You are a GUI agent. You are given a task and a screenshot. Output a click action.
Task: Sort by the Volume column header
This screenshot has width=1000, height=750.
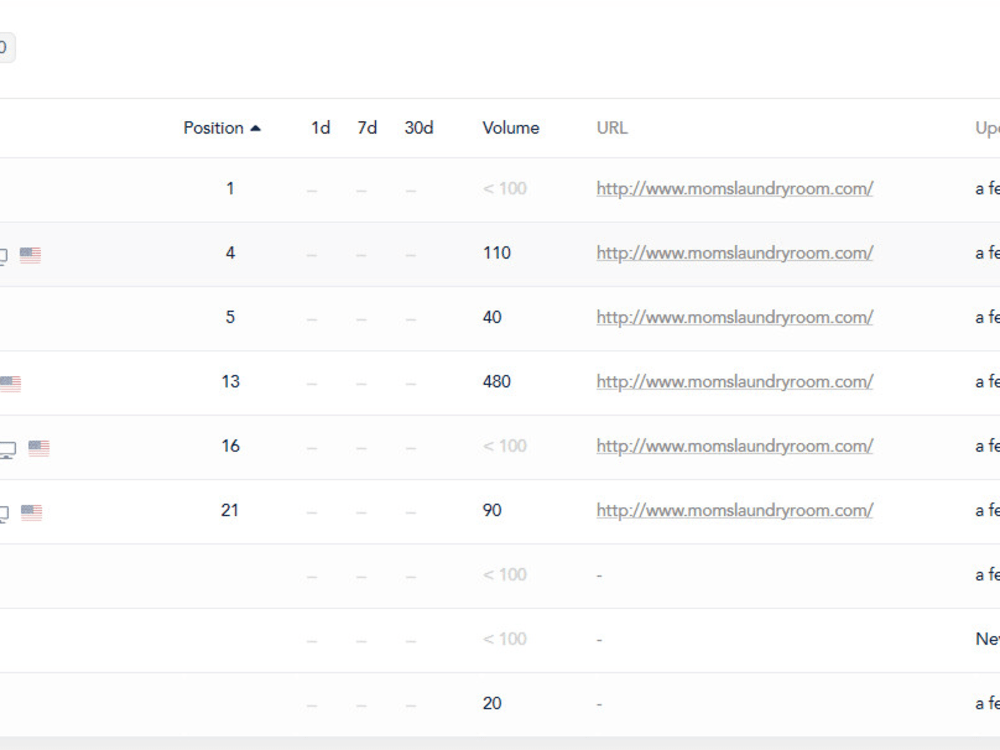tap(510, 128)
